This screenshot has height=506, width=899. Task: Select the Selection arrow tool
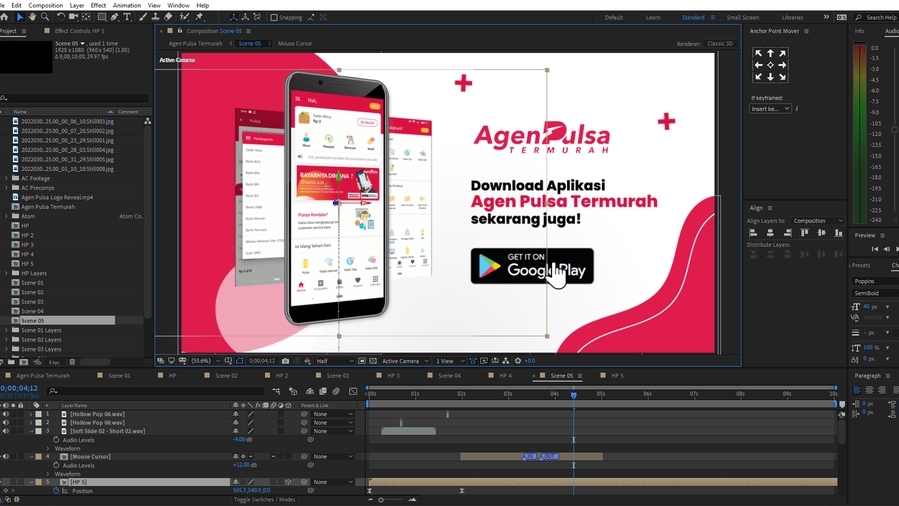pos(19,17)
